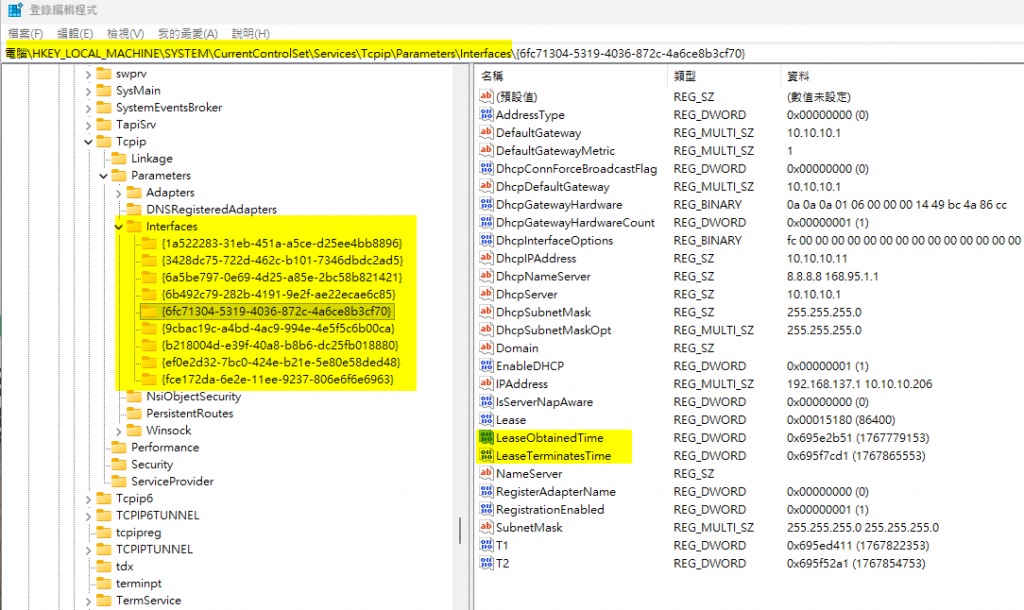Screen dimensions: 1024x610
Task: Click the Lease DWORD value icon
Action: point(486,420)
